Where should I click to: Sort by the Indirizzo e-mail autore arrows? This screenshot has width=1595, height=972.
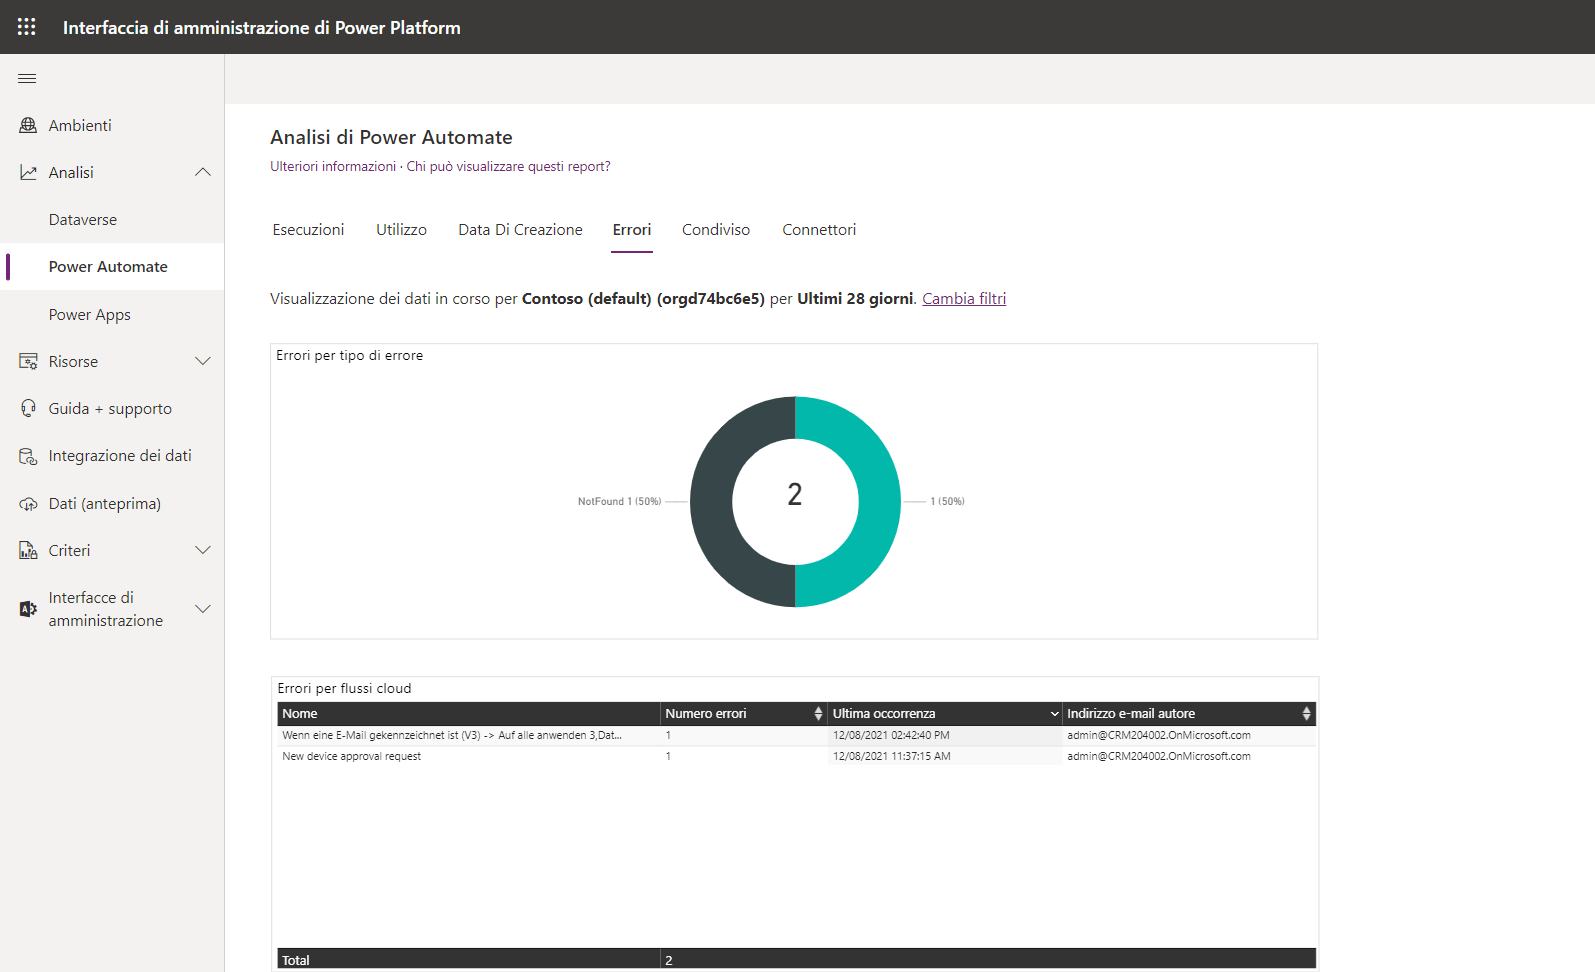[1306, 713]
